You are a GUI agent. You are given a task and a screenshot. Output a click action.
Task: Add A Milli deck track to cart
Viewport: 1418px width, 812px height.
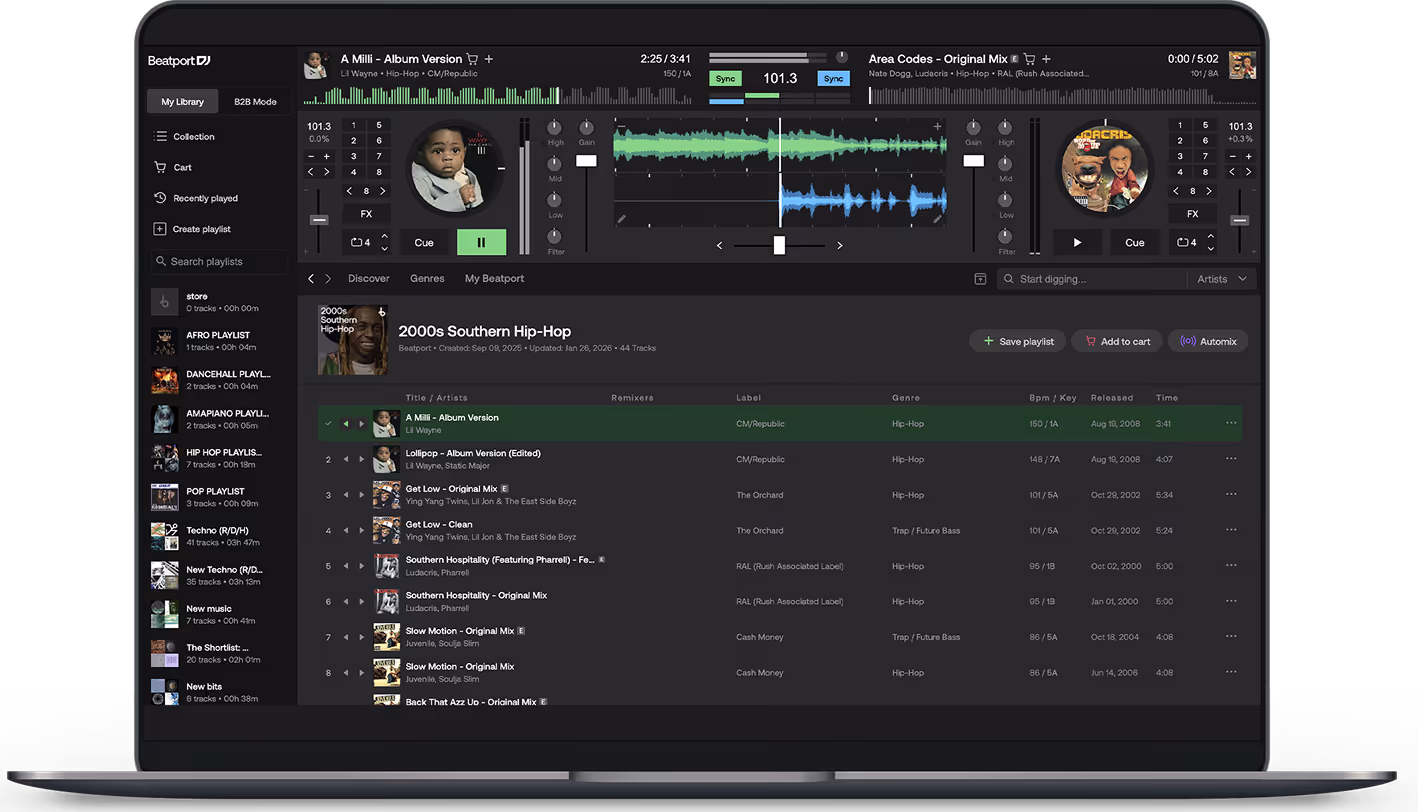click(x=472, y=59)
